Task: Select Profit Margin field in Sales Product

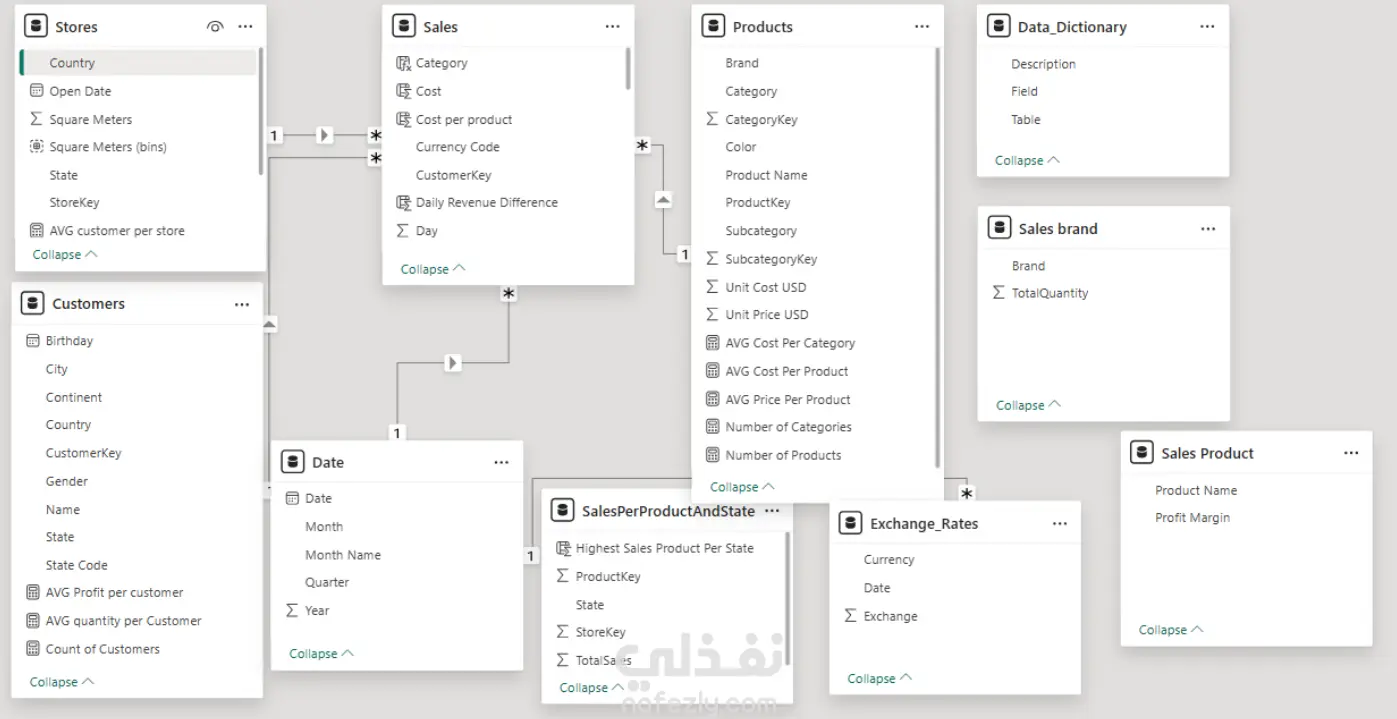Action: pos(1192,518)
